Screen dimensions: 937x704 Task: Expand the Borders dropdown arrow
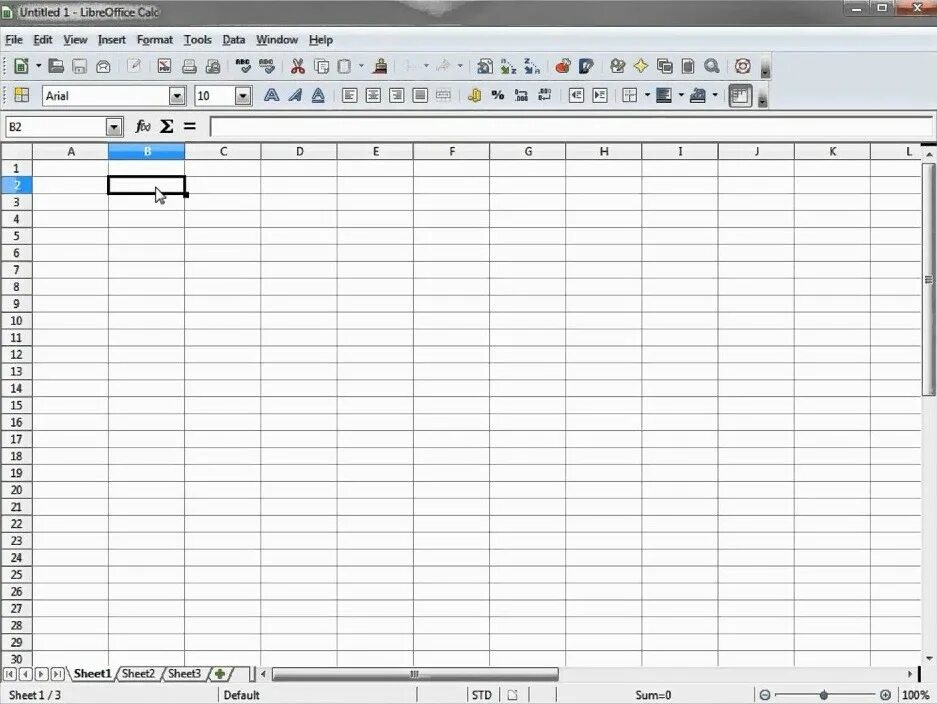[x=647, y=96]
